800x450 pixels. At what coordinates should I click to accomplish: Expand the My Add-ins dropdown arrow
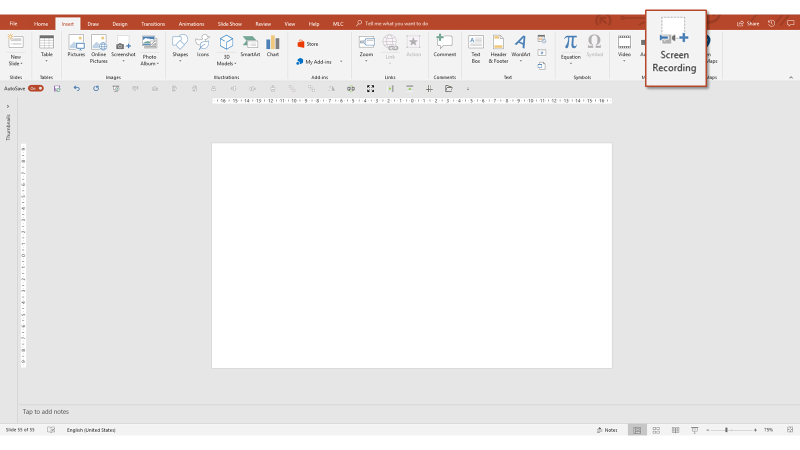pos(341,62)
